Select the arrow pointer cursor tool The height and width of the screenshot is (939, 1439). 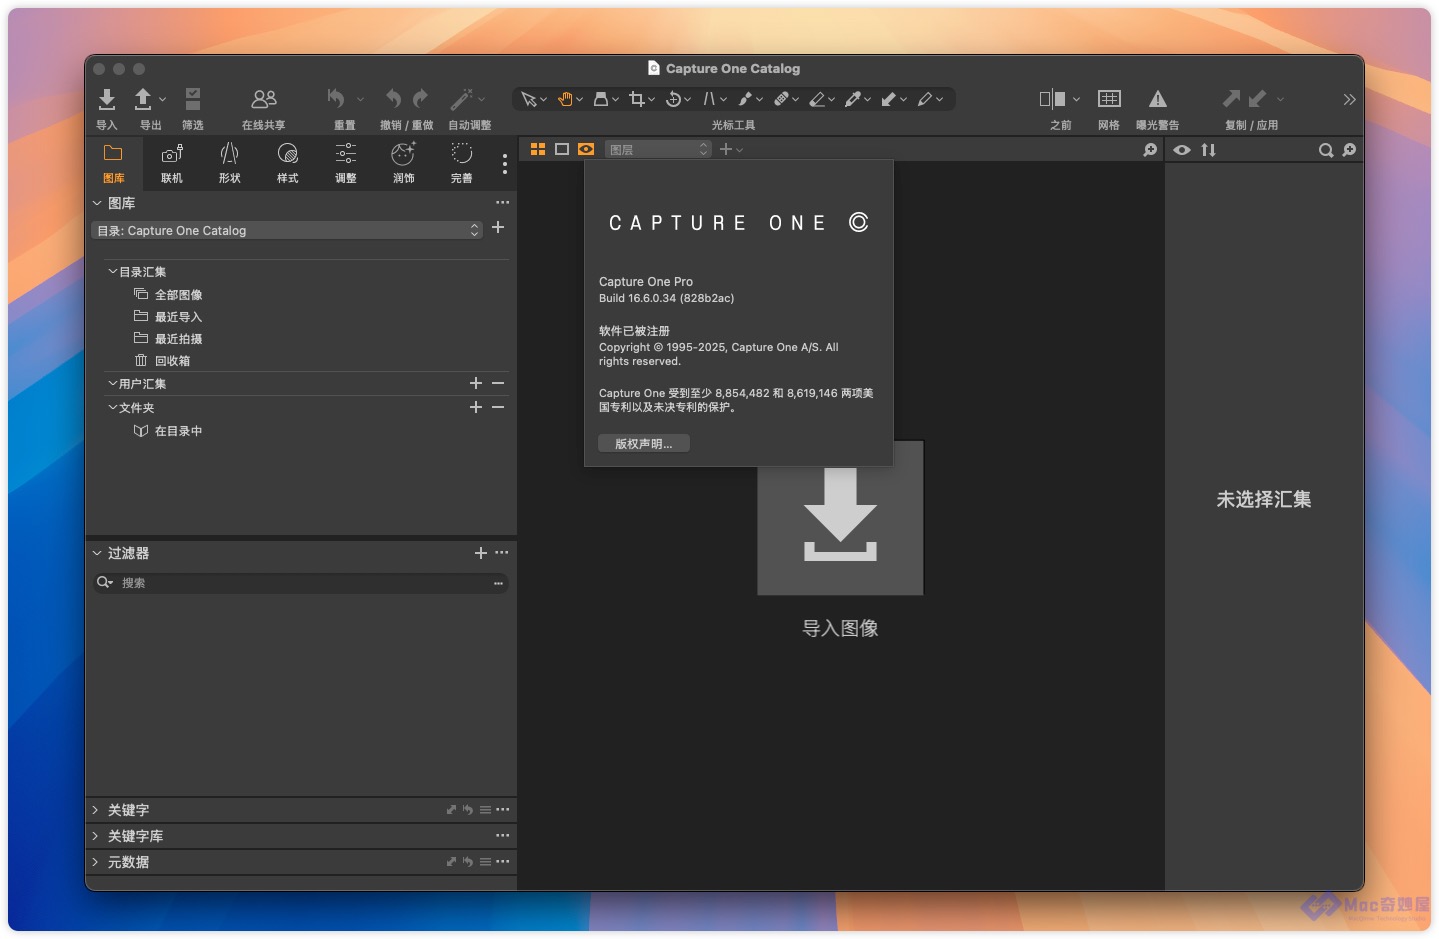click(x=528, y=99)
